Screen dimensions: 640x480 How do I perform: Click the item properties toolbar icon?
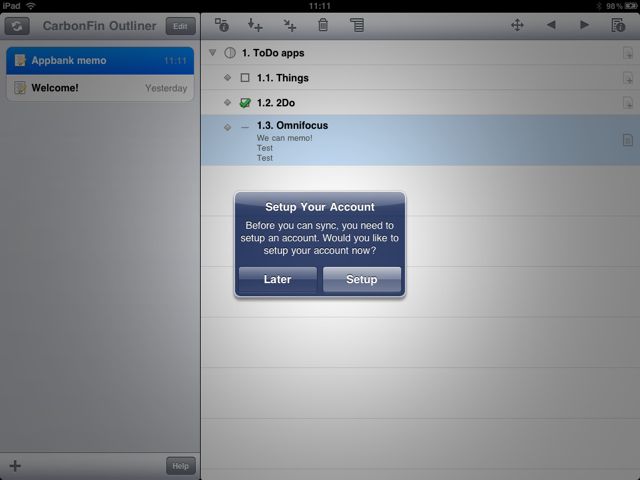[222, 25]
